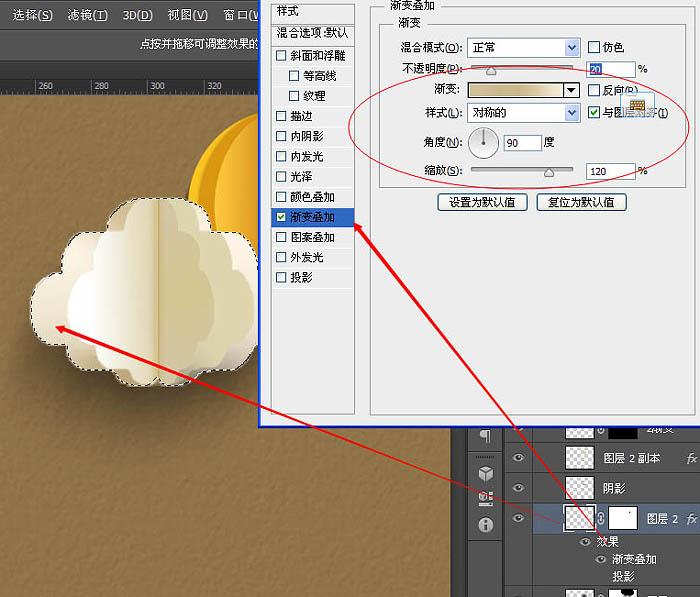Select the 图层 2 副本 layer thumbnail
This screenshot has height=597, width=700.
tap(579, 458)
